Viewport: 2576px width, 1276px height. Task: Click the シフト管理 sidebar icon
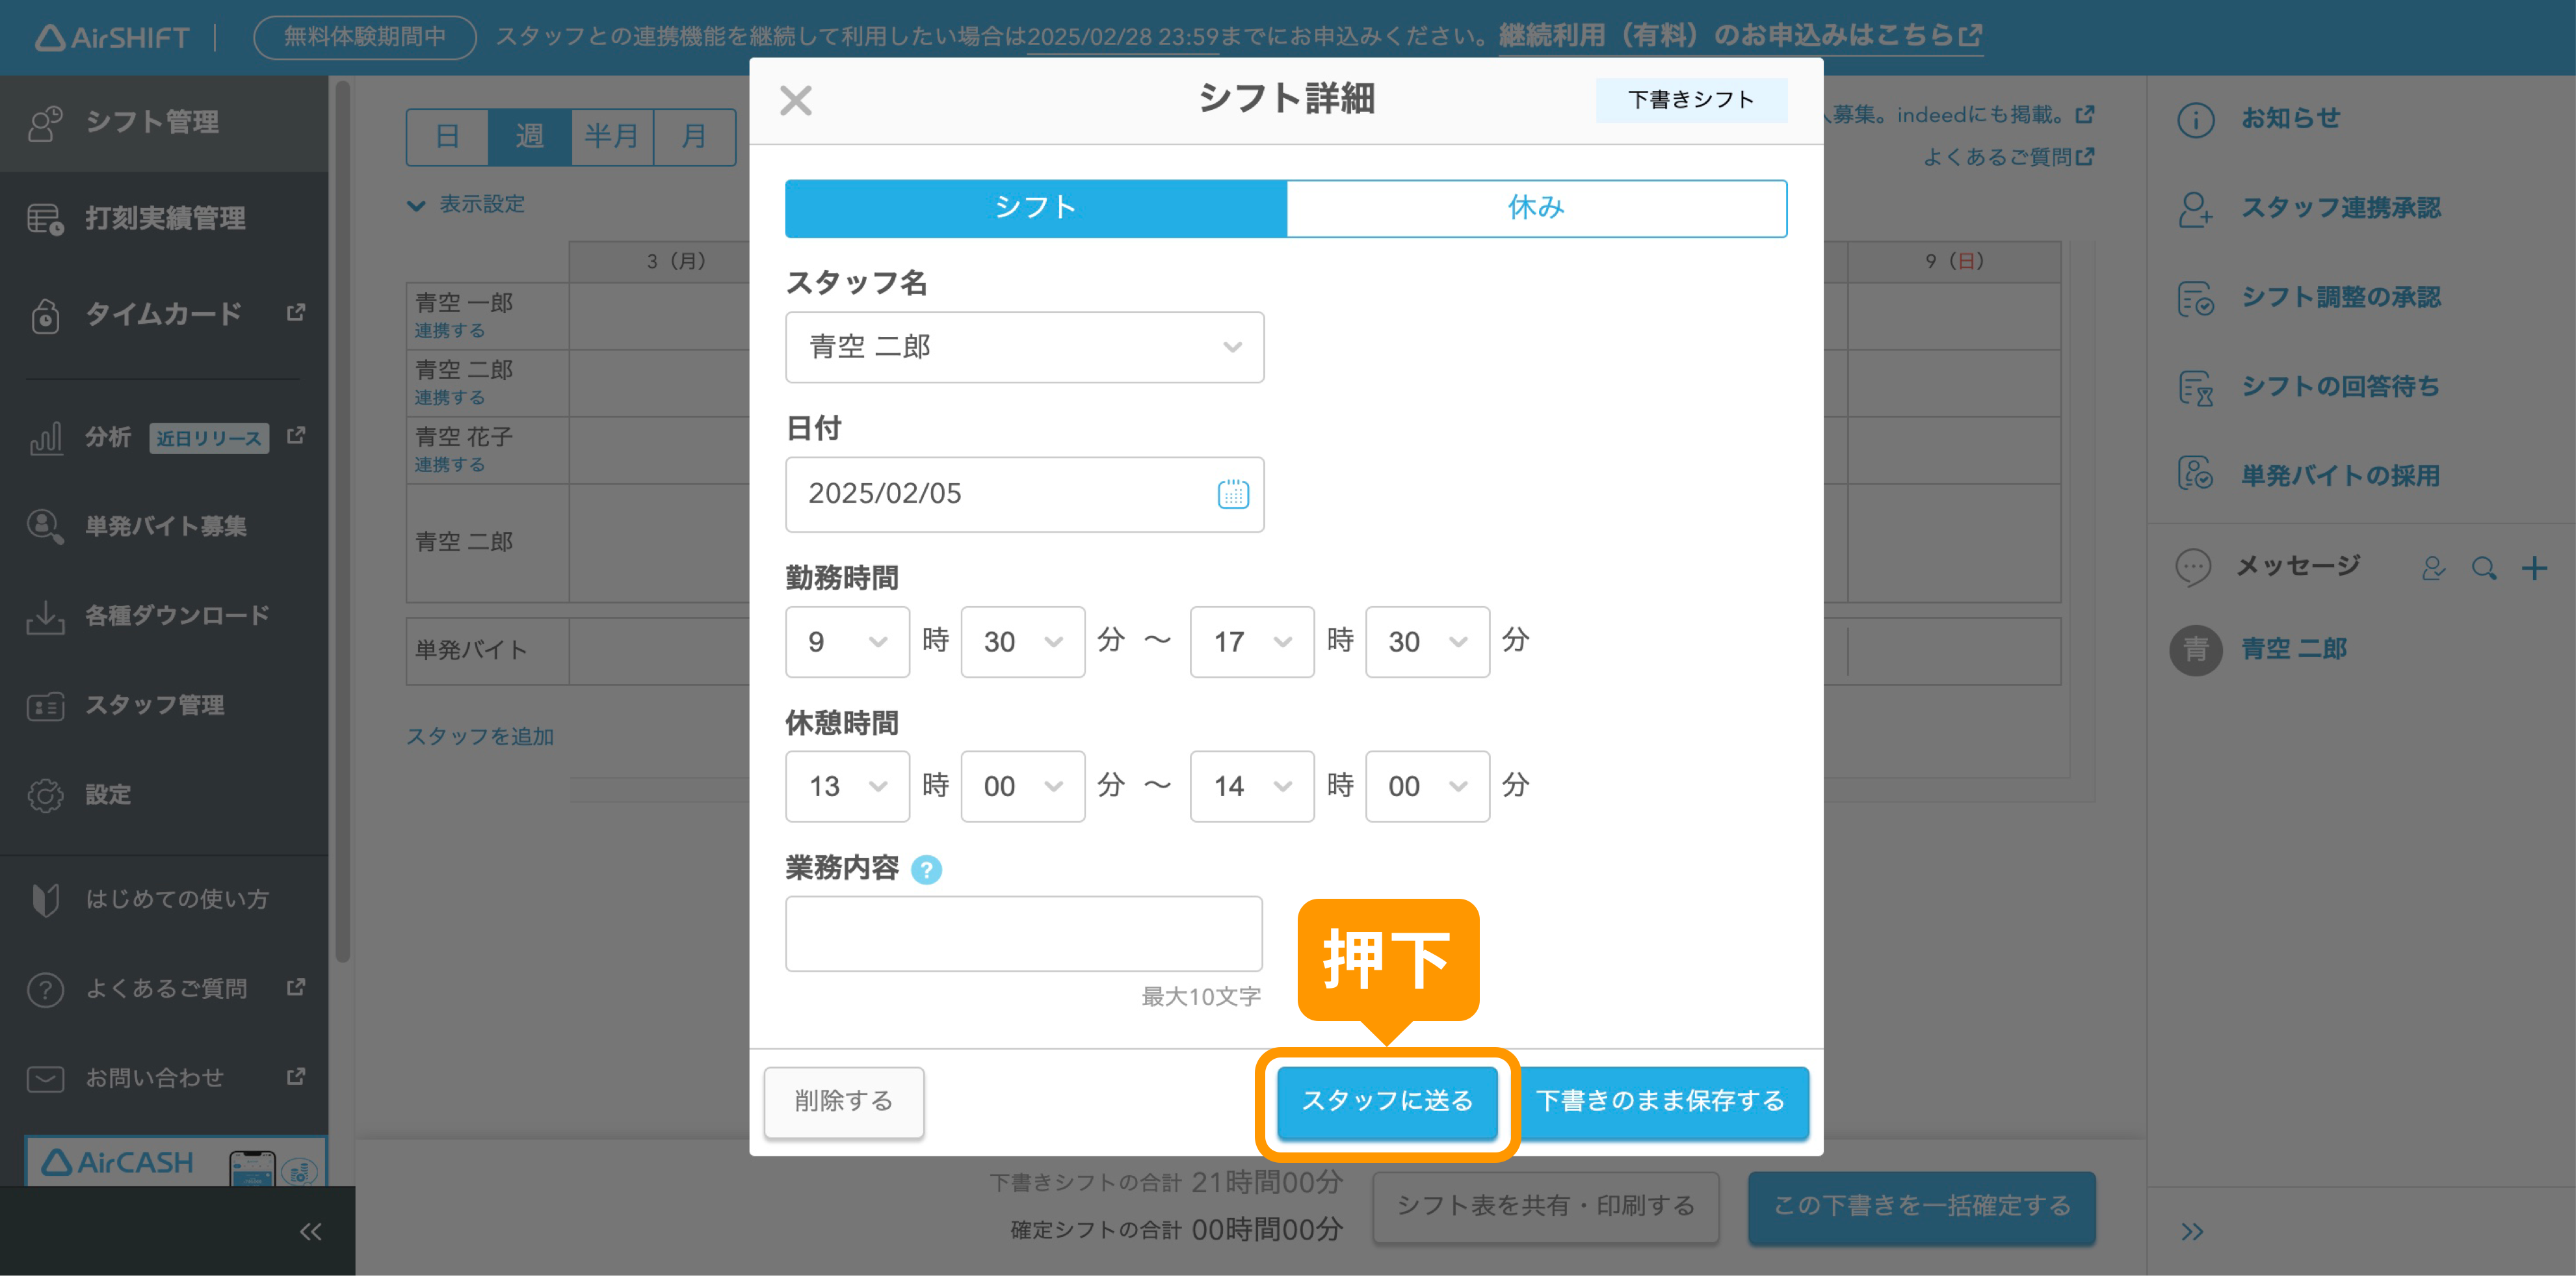[x=45, y=123]
